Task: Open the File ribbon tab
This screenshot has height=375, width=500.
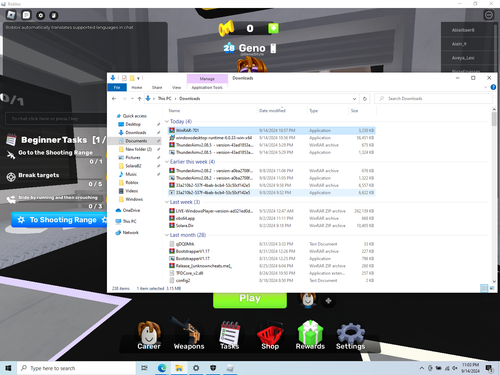Action: tap(117, 87)
